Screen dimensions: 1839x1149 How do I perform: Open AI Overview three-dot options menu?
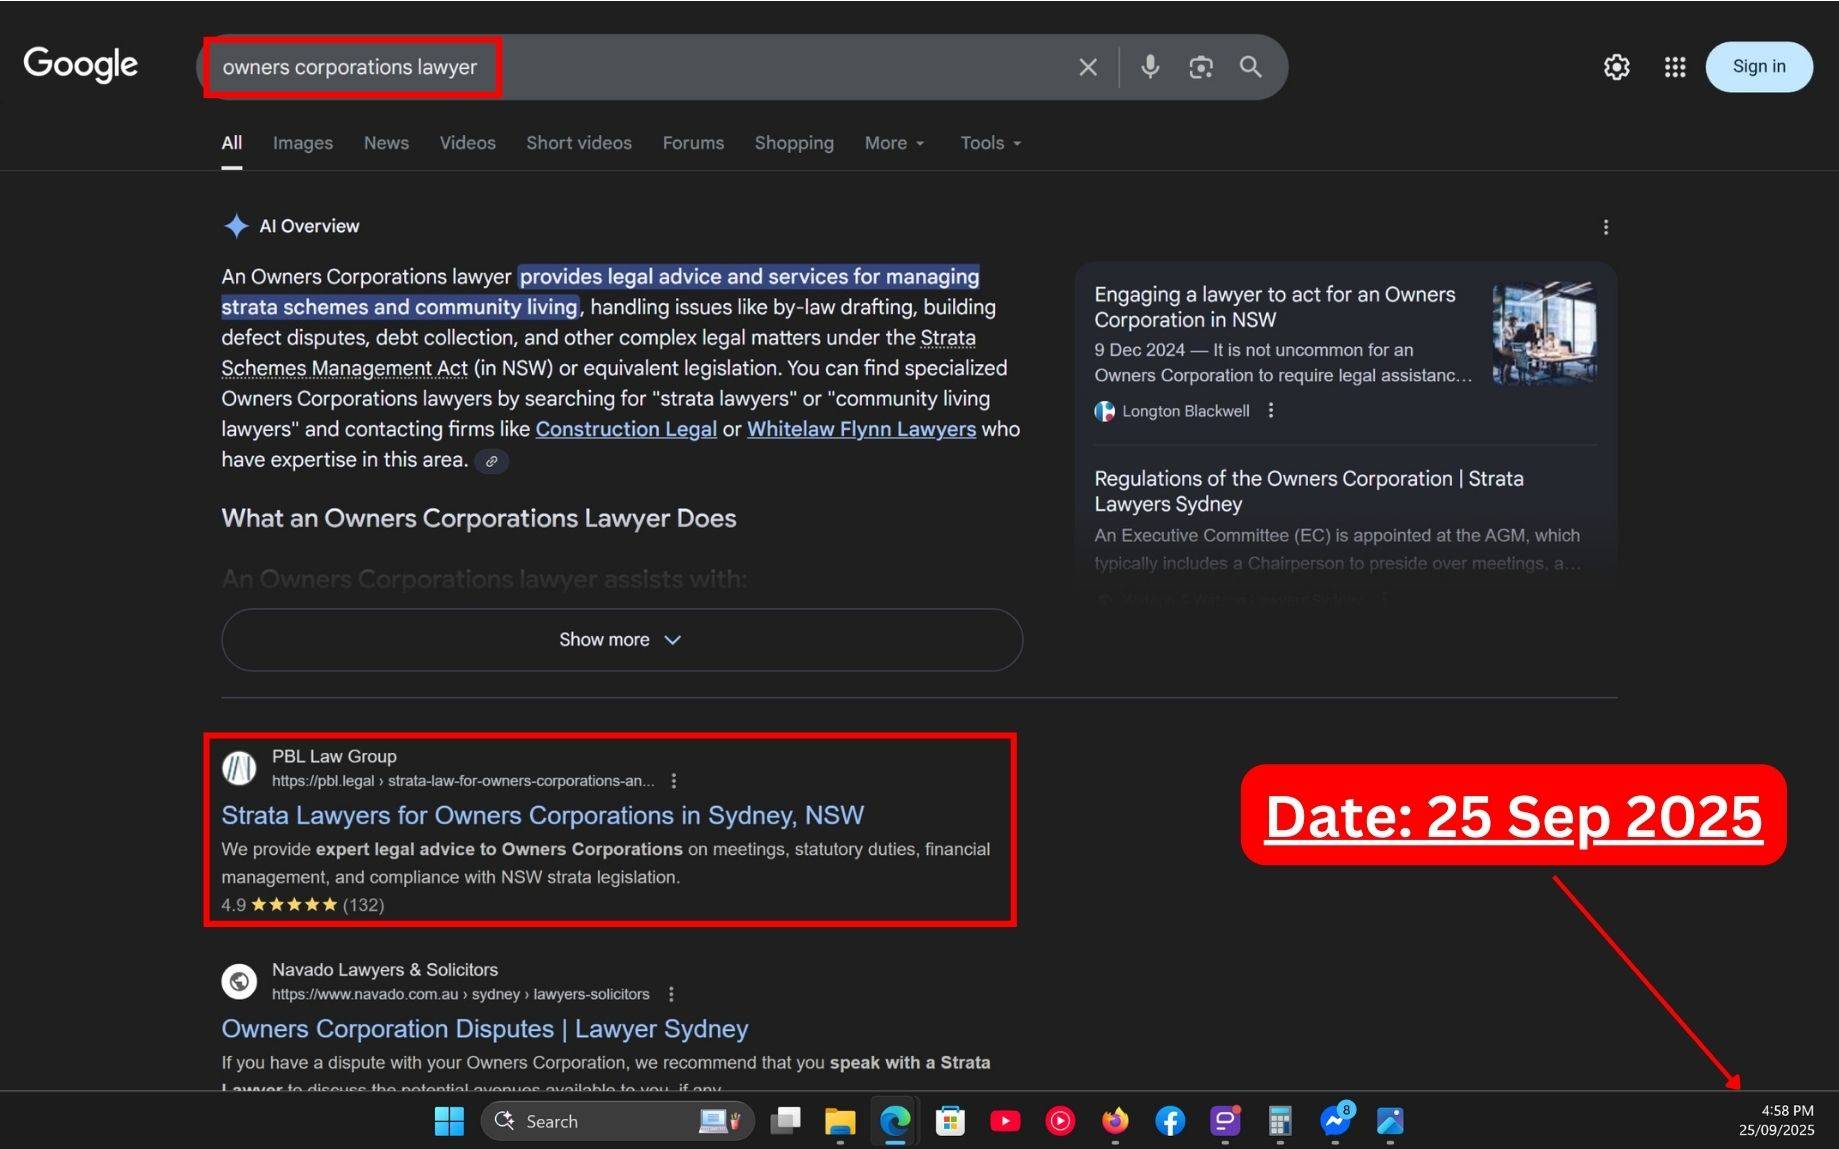[x=1605, y=227]
